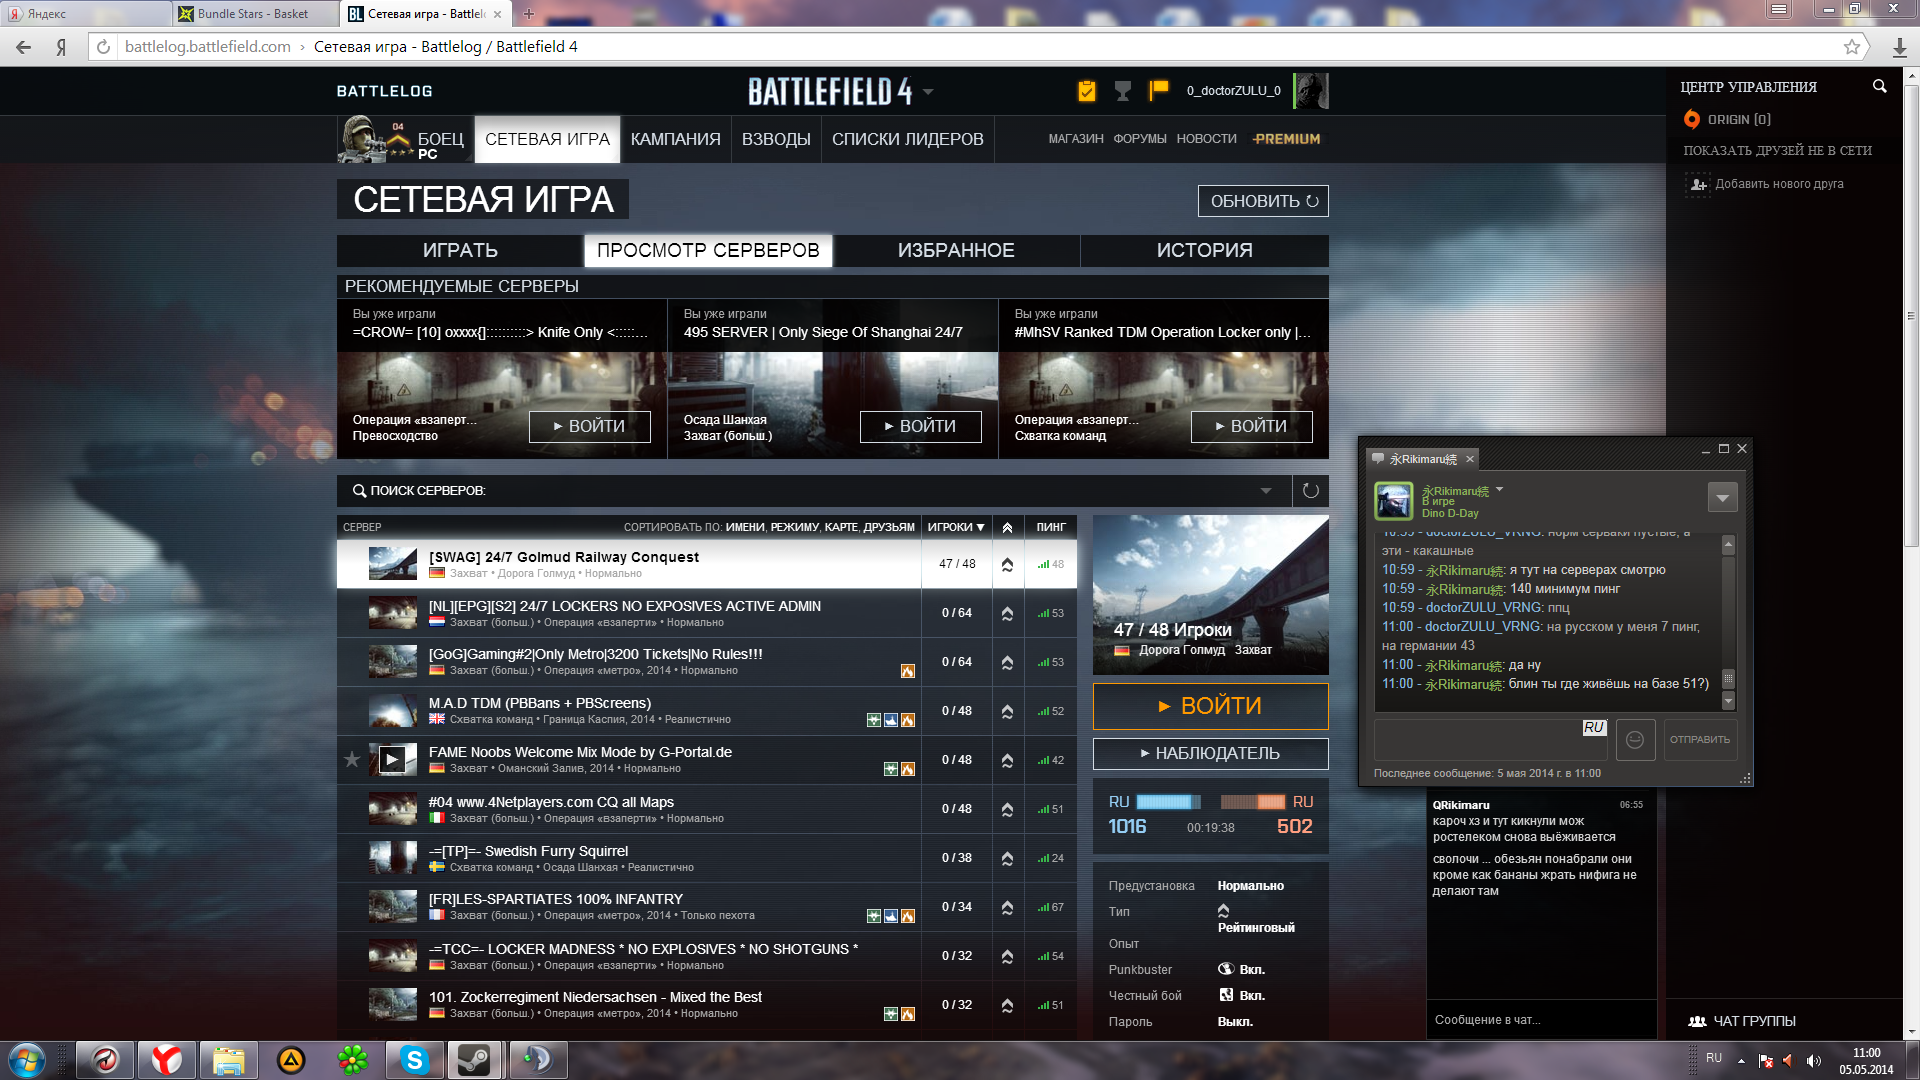This screenshot has width=1920, height=1080.
Task: Open the trophy awards icon in header
Action: (x=1123, y=91)
